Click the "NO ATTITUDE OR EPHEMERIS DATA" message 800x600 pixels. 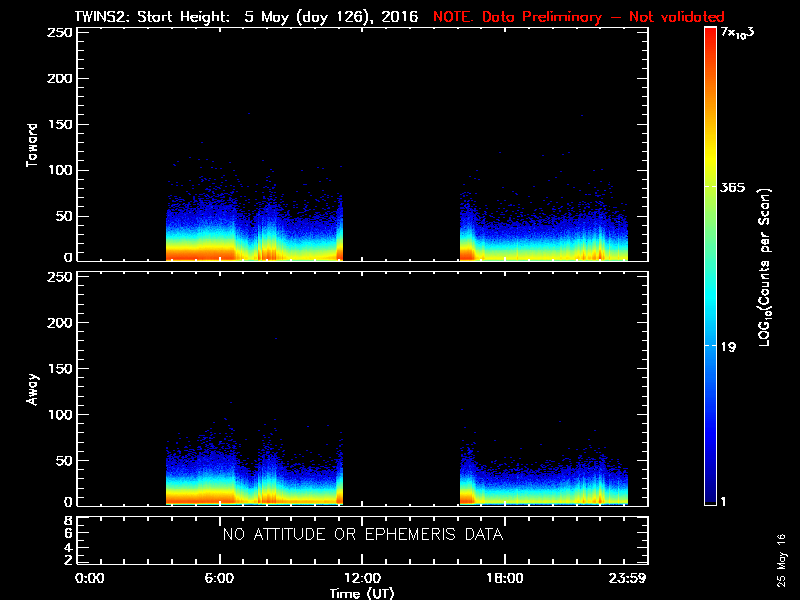coord(363,534)
